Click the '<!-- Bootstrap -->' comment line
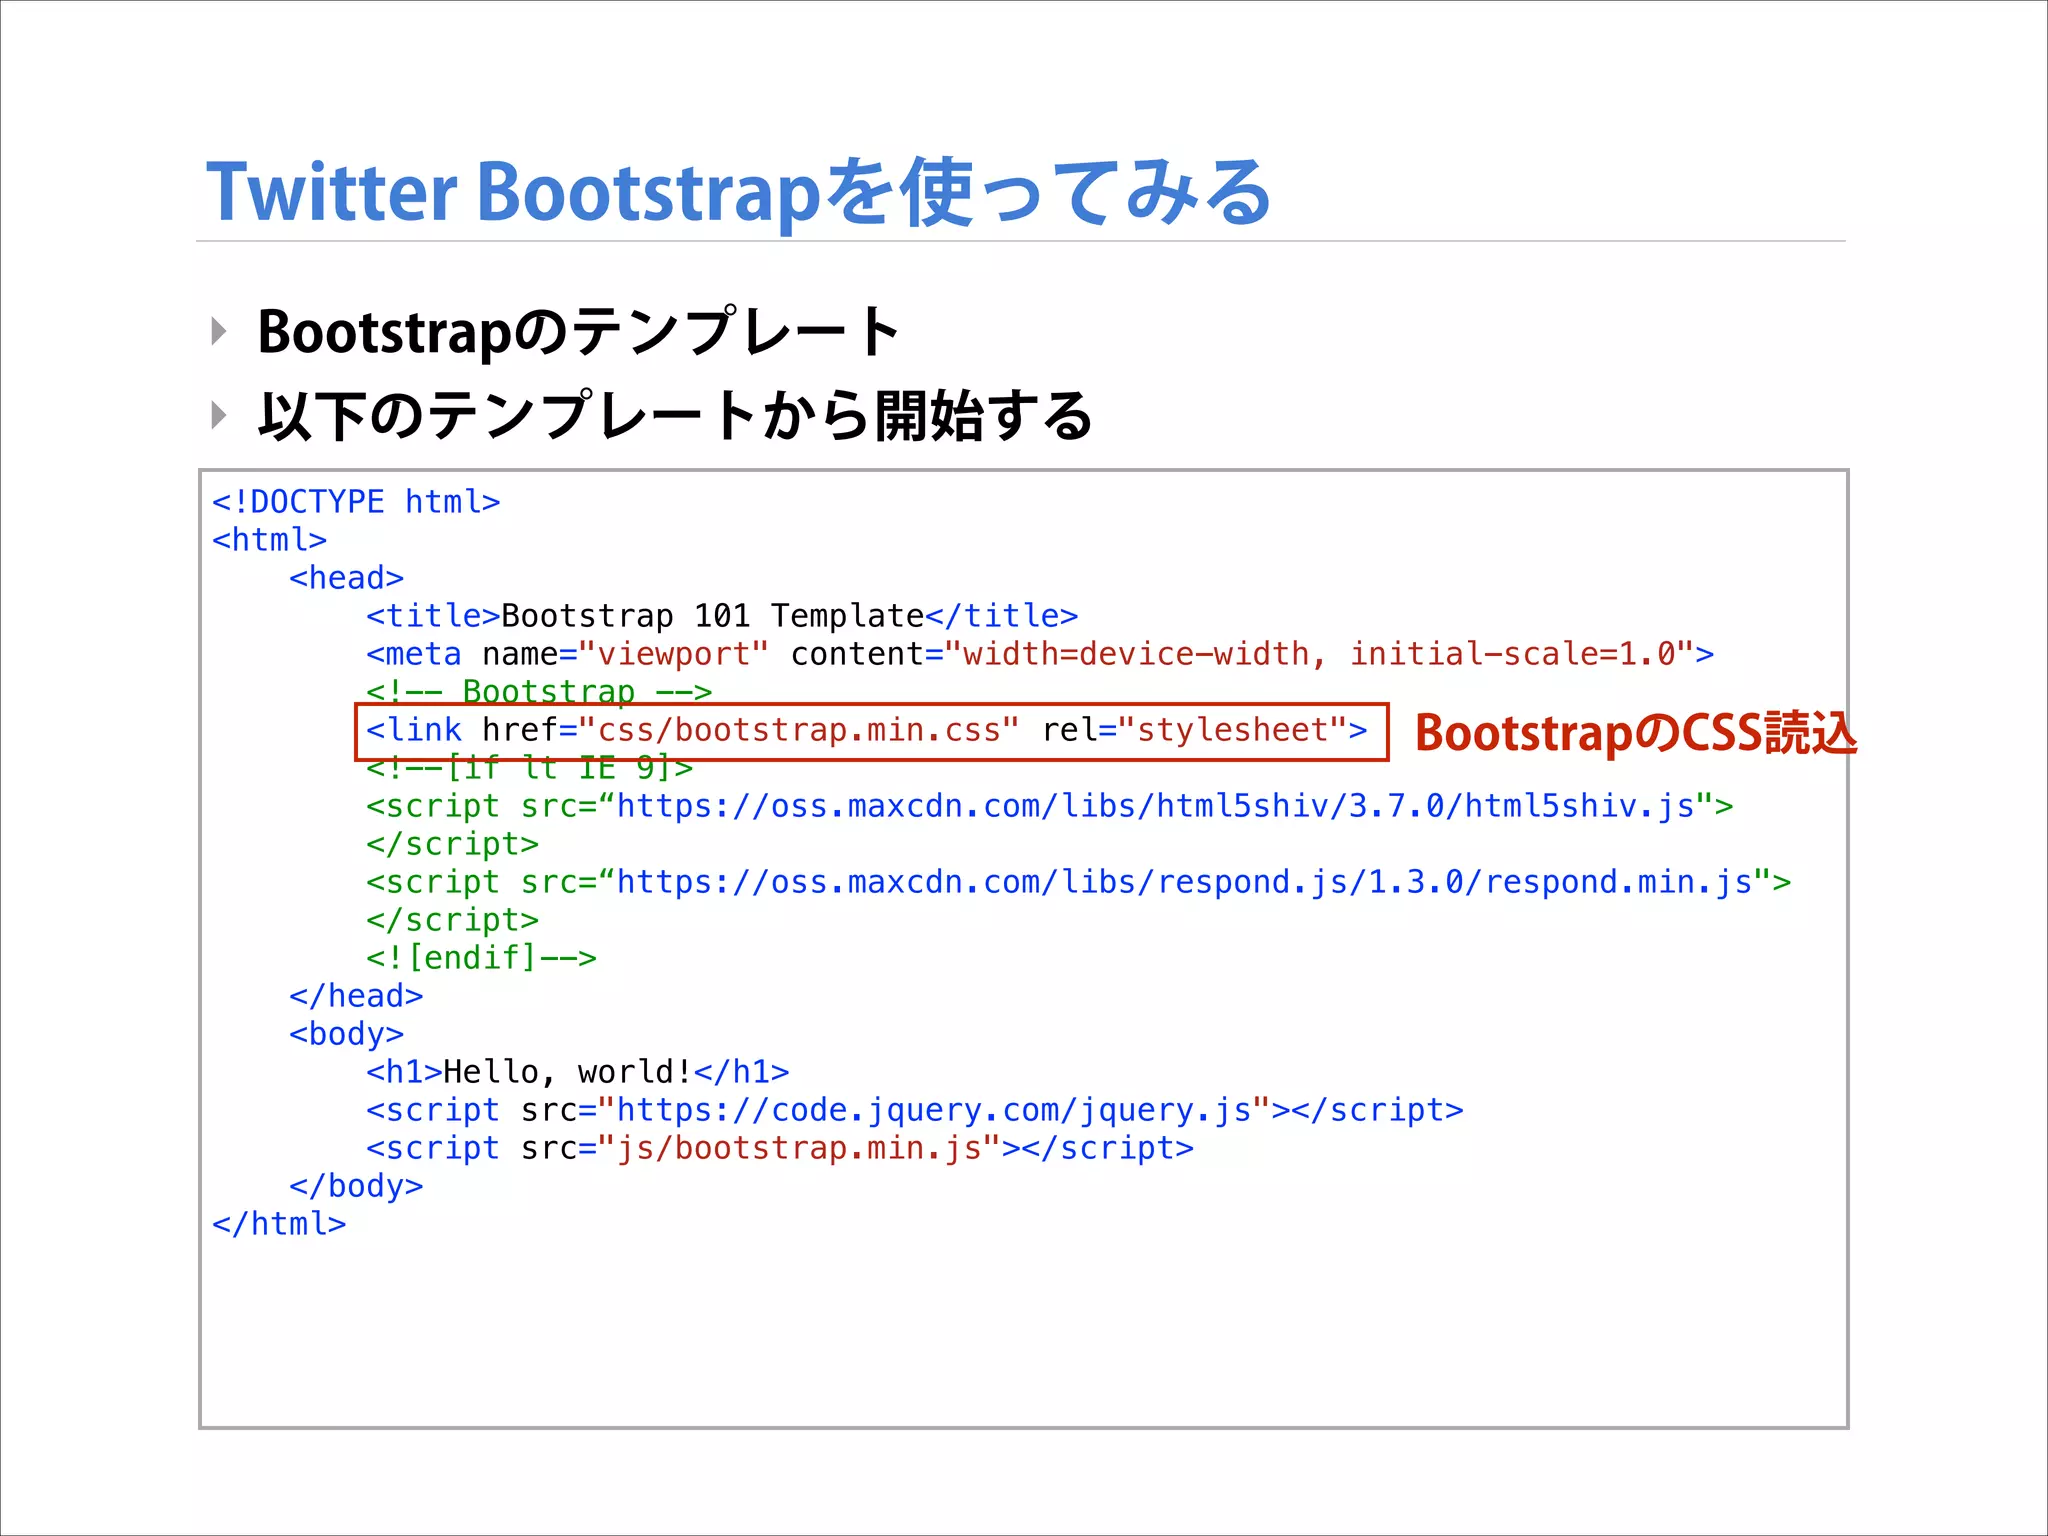Screen dimensions: 2048x1536 pyautogui.click(x=539, y=691)
